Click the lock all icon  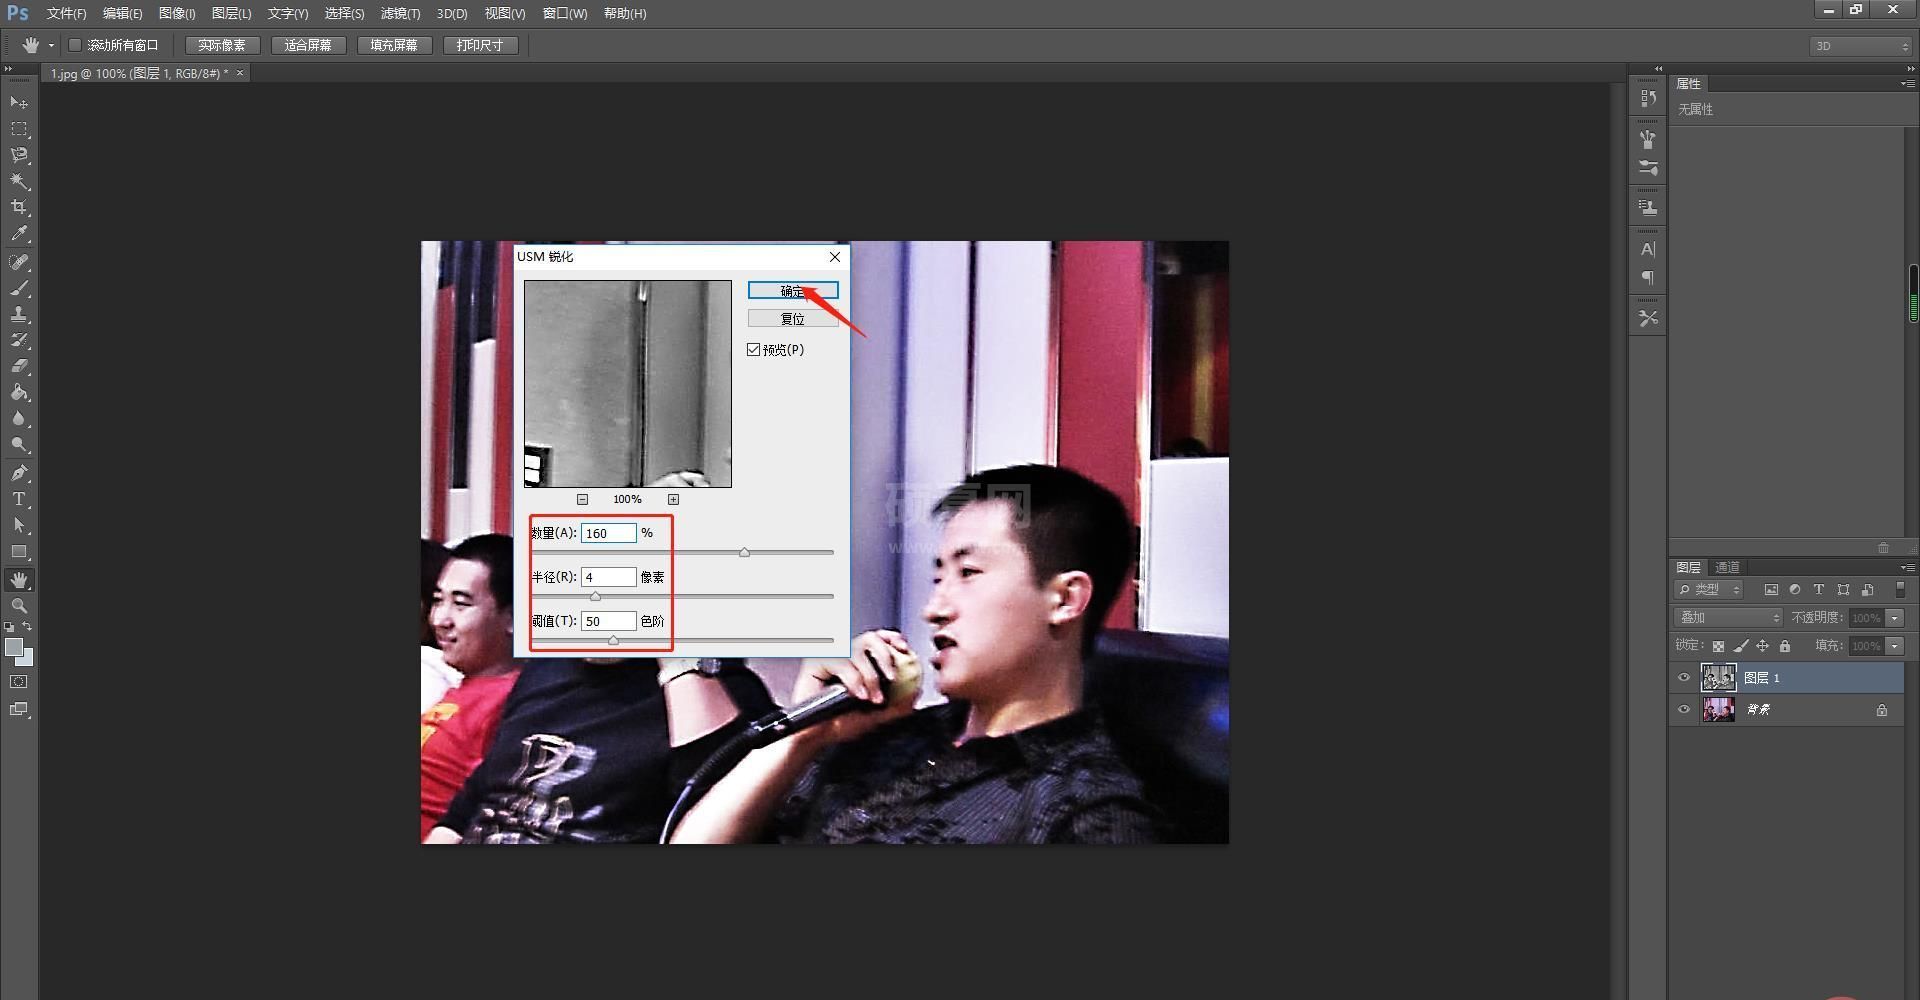1785,646
